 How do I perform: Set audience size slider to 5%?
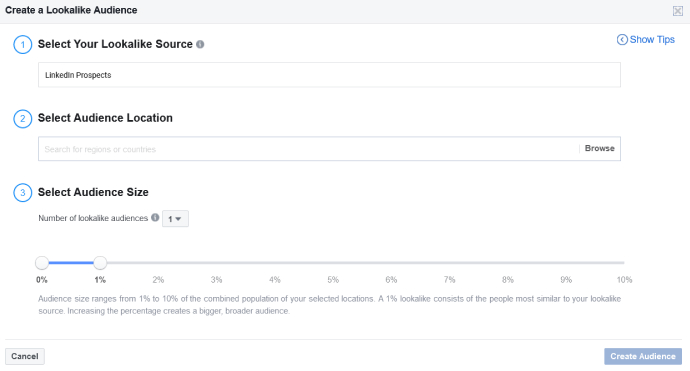(x=333, y=263)
